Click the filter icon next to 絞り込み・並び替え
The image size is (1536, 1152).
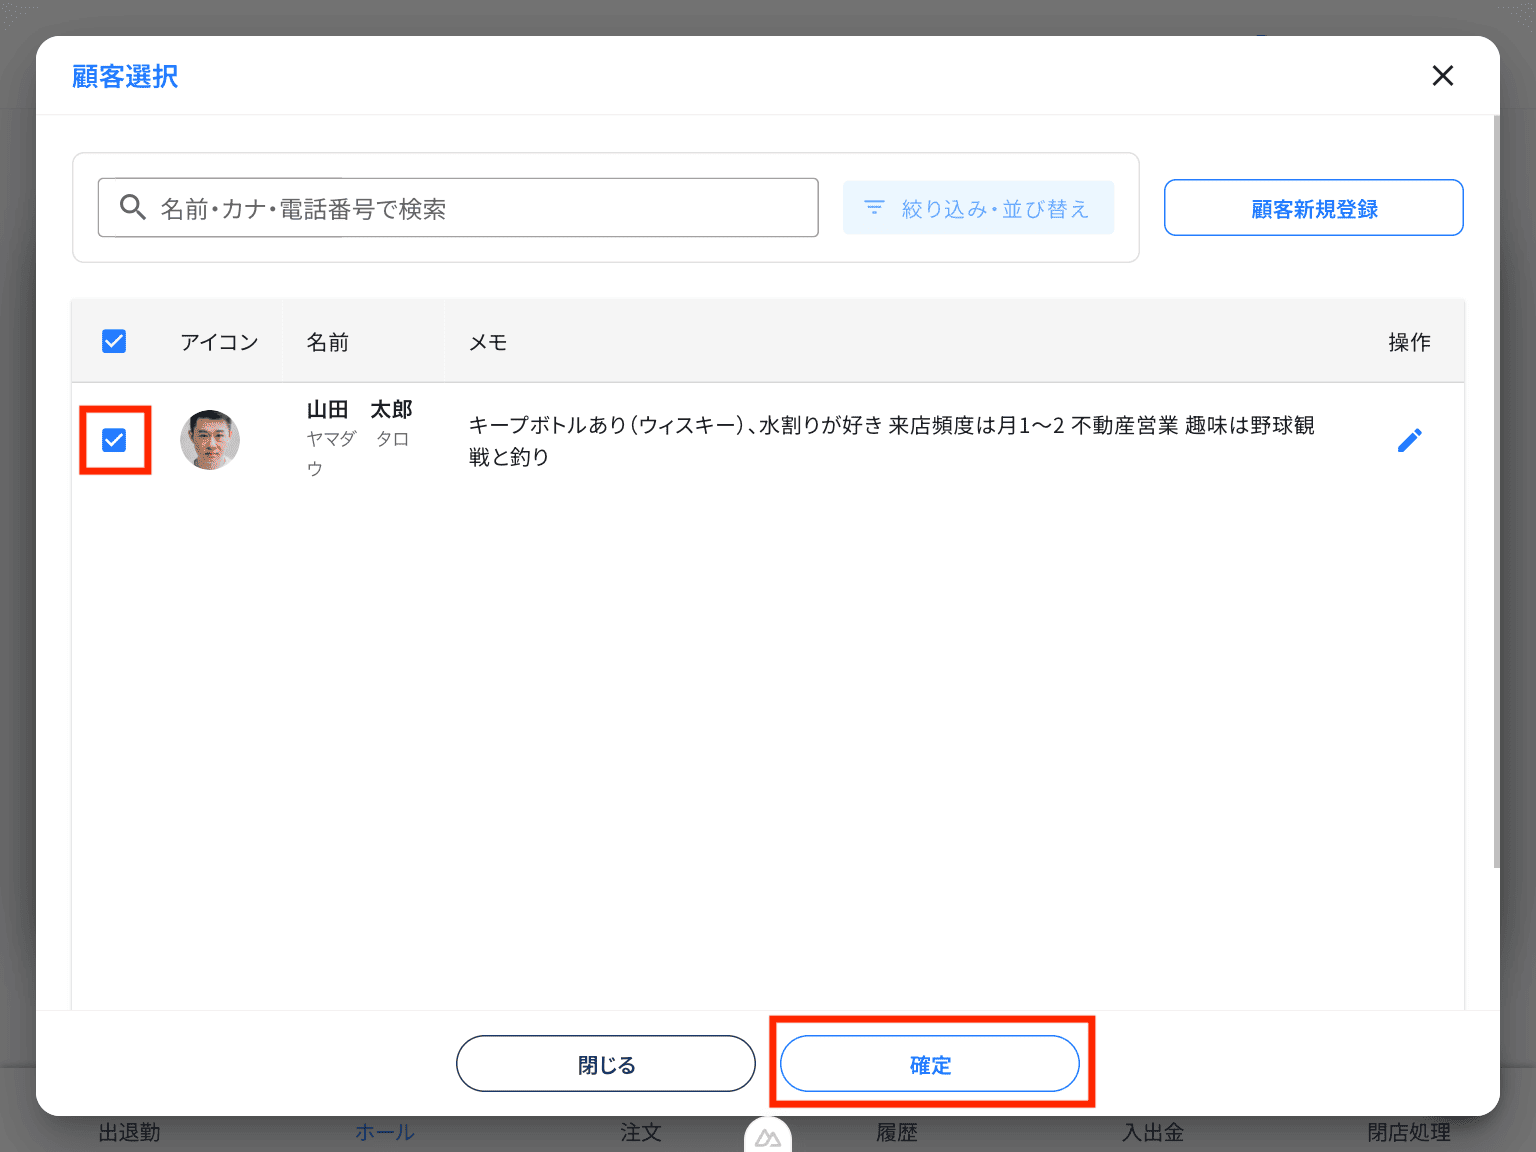point(874,207)
